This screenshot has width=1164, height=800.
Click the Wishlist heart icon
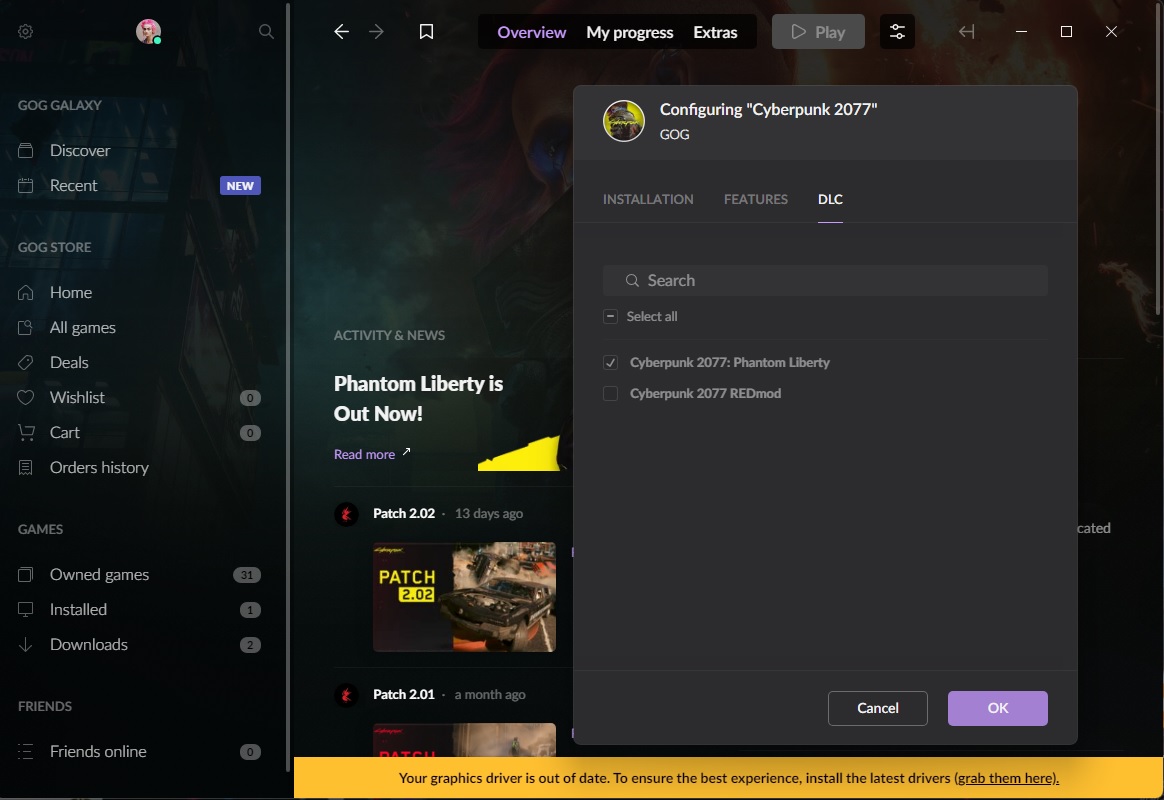[25, 397]
